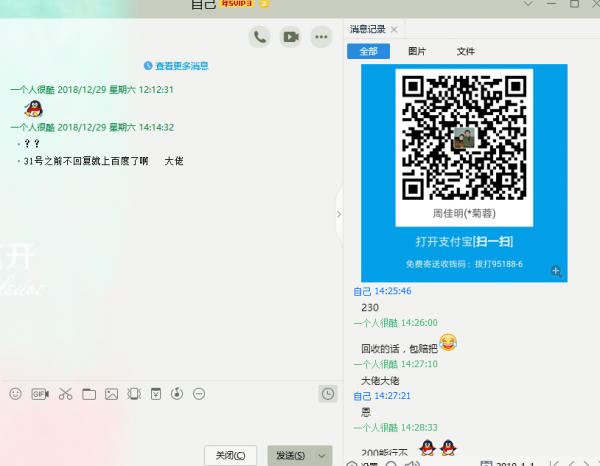Switch to the 文件 filter tab
600x466 pixels.
click(466, 51)
